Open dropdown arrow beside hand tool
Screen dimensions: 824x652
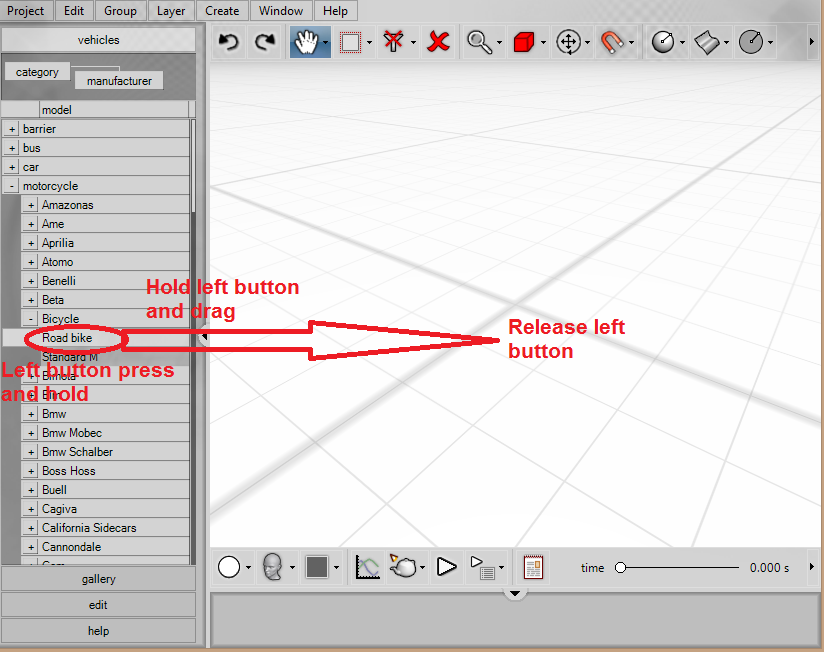coord(326,43)
